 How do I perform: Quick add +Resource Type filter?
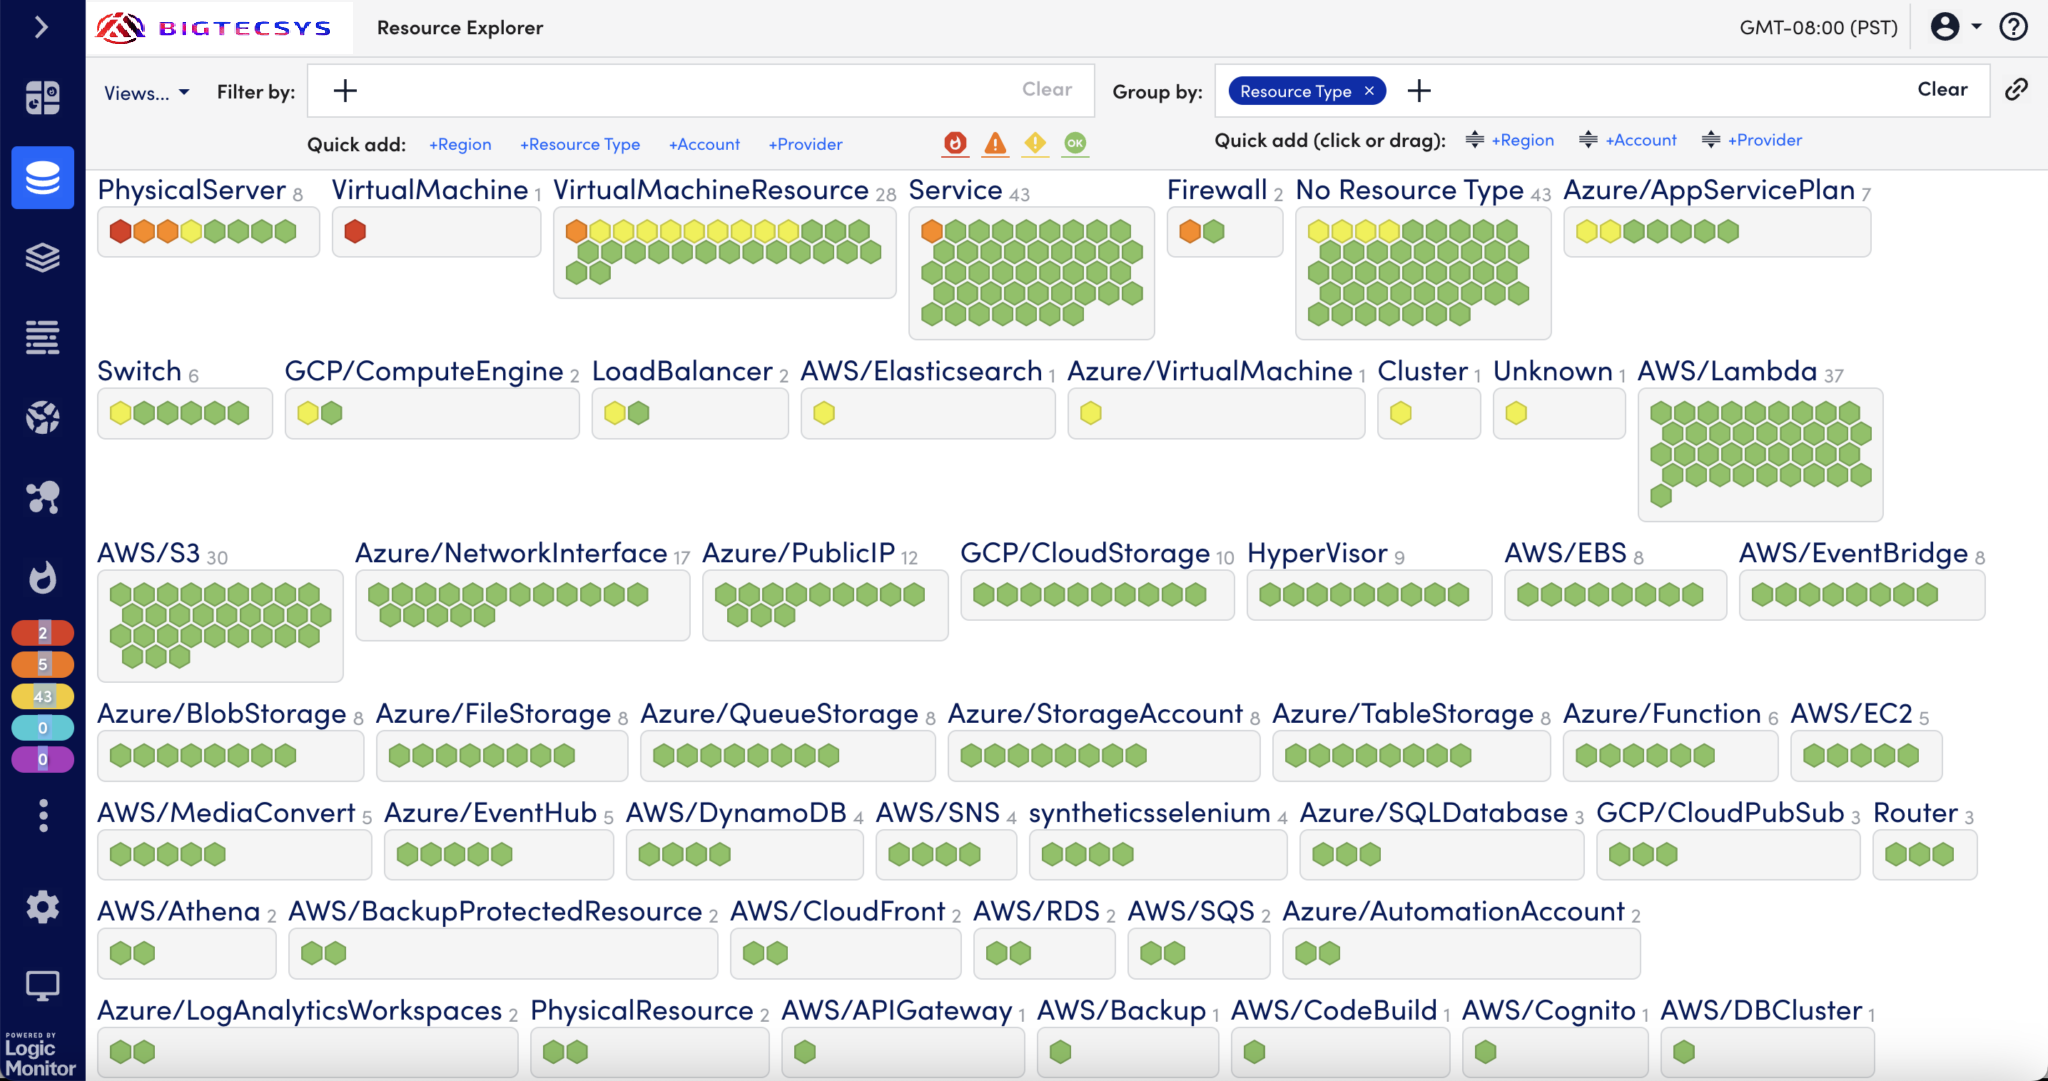click(x=580, y=144)
